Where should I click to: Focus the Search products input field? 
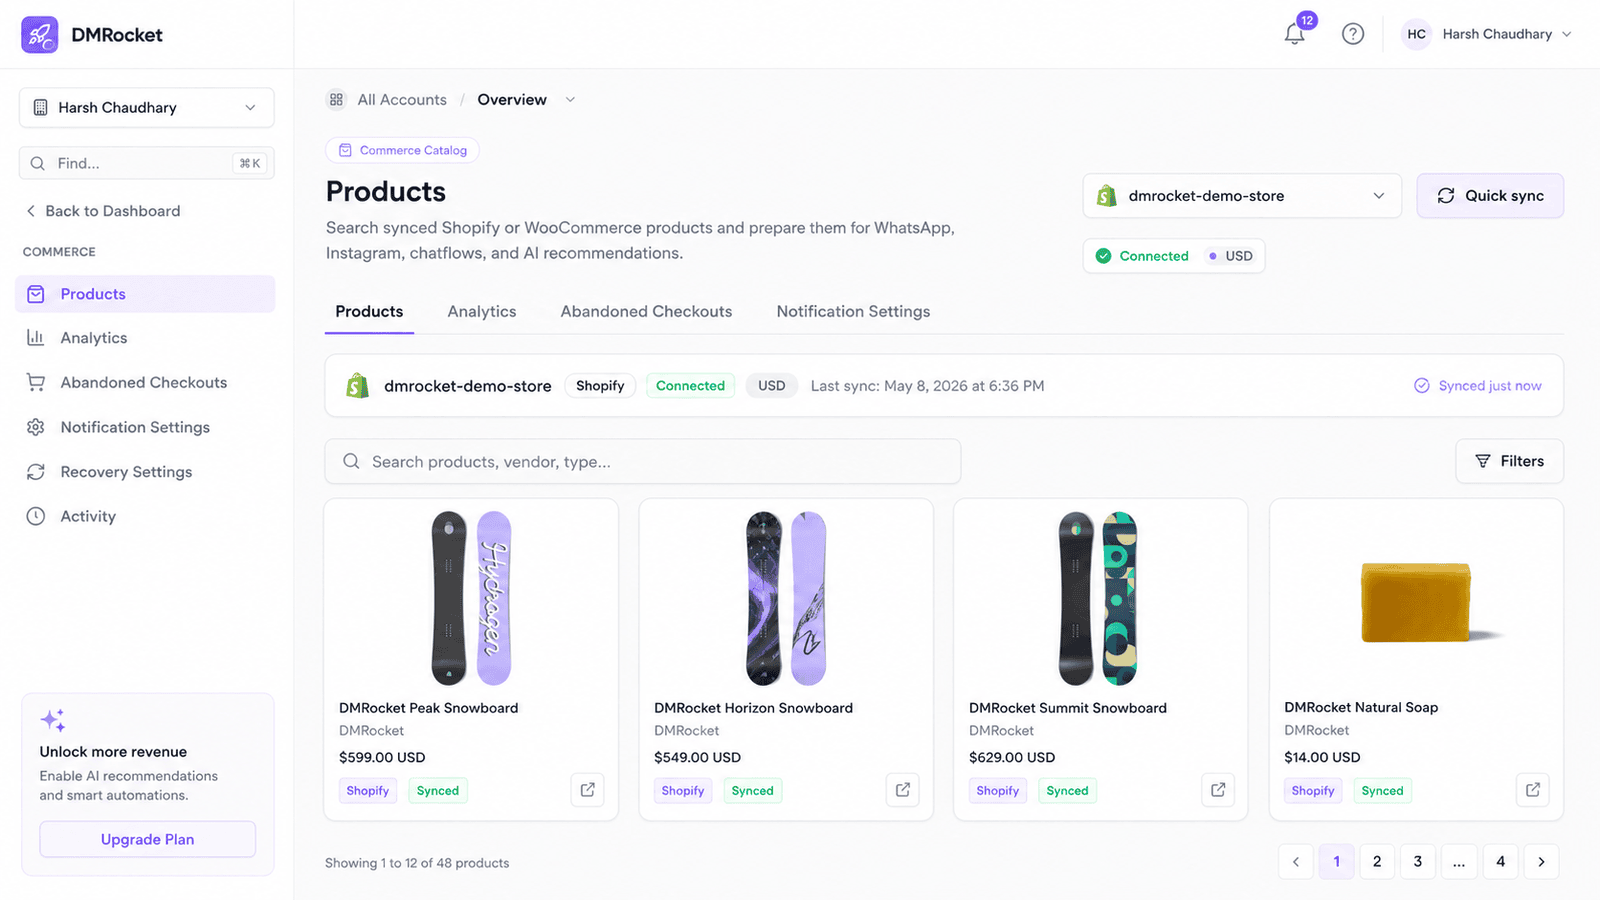pos(643,462)
